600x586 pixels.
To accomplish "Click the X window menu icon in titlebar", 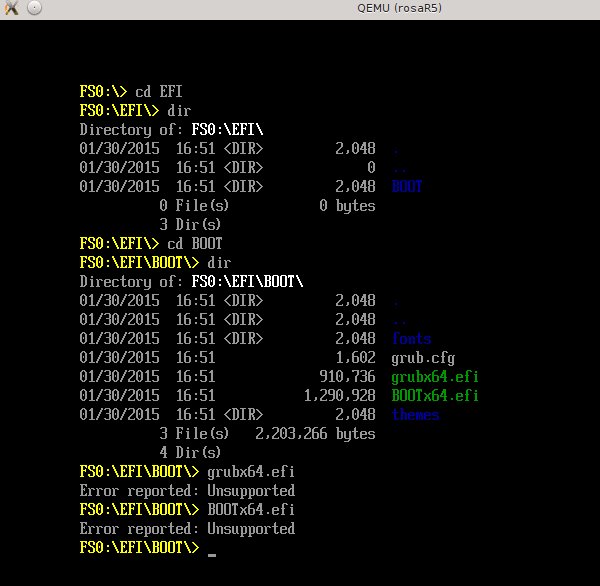I will (x=11, y=9).
